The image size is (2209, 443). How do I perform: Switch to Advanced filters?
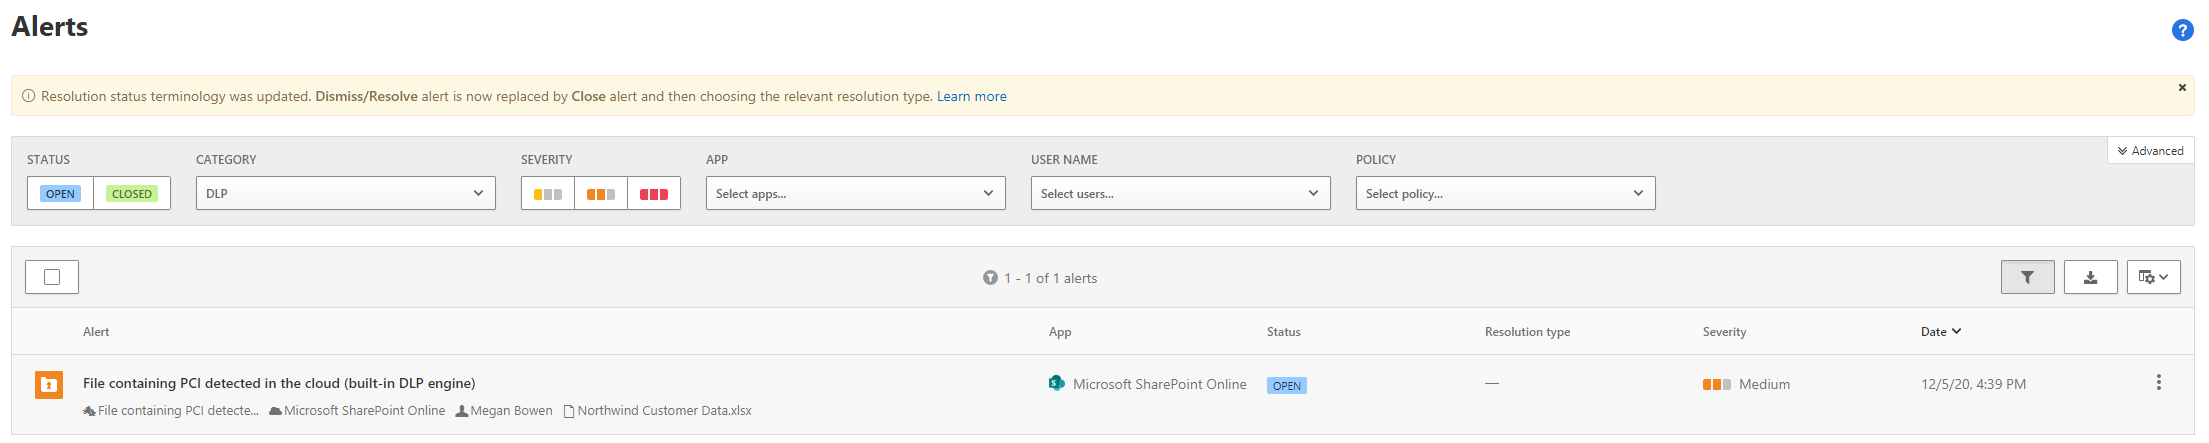click(x=2150, y=151)
